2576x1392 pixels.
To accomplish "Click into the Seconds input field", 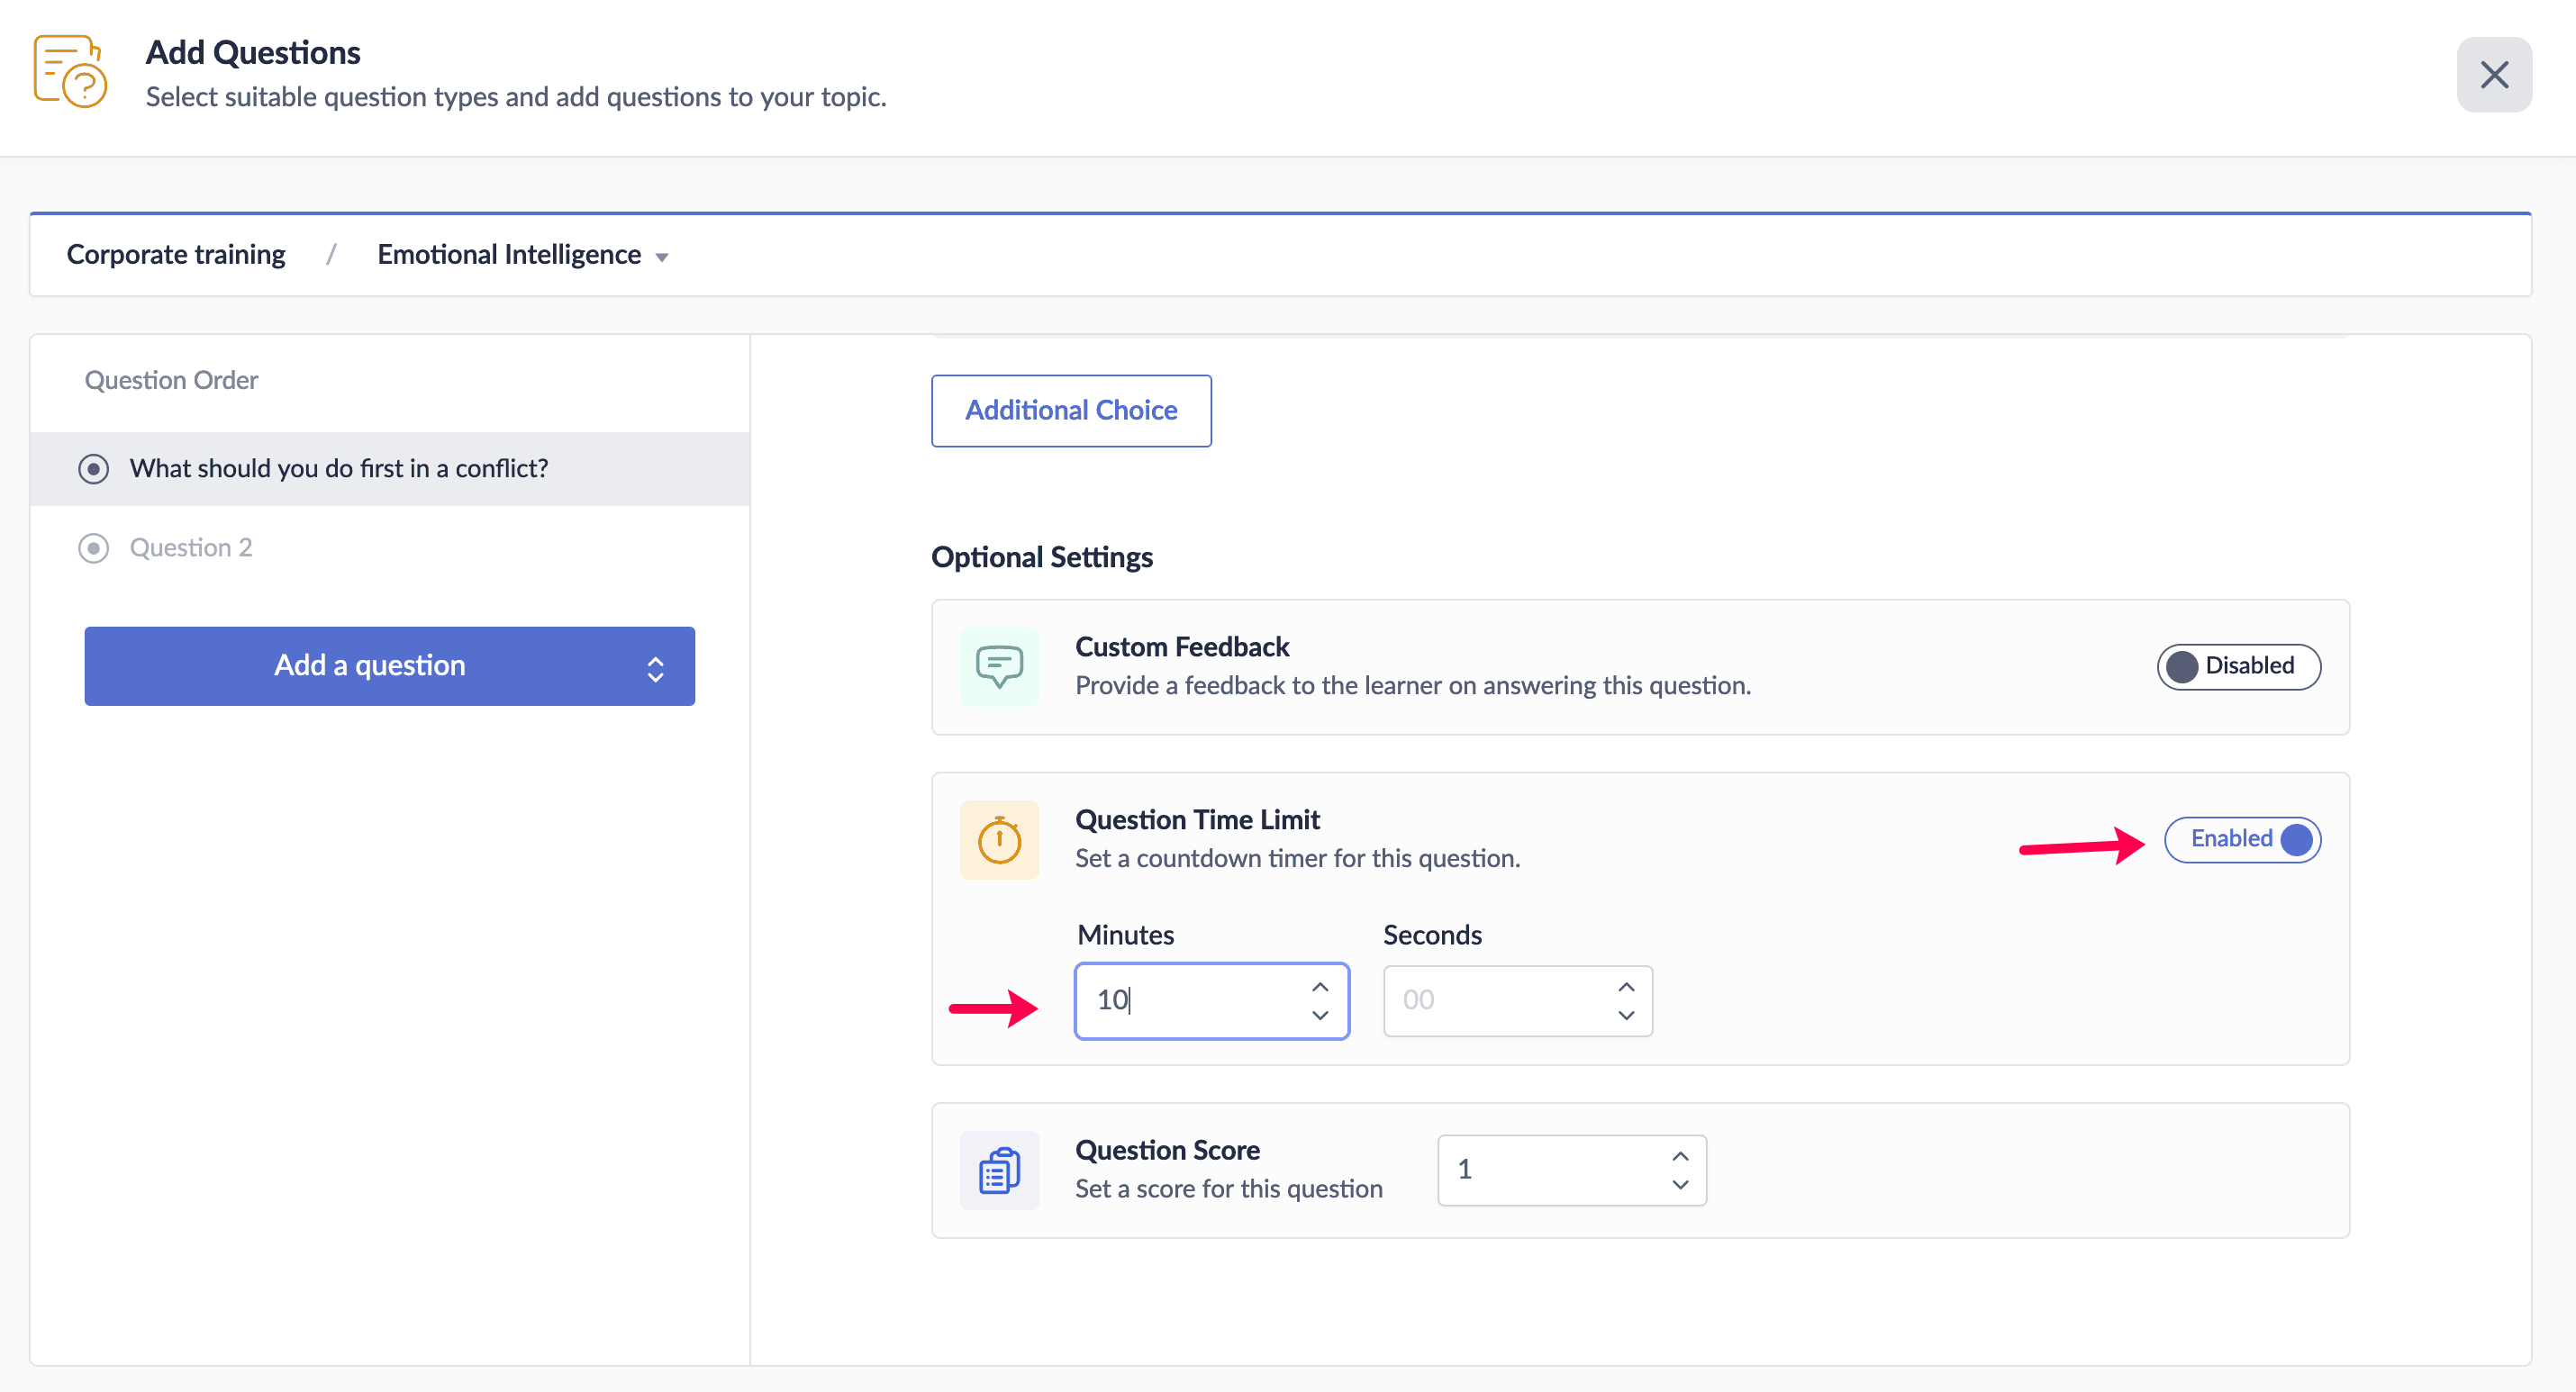I will pos(1495,1001).
